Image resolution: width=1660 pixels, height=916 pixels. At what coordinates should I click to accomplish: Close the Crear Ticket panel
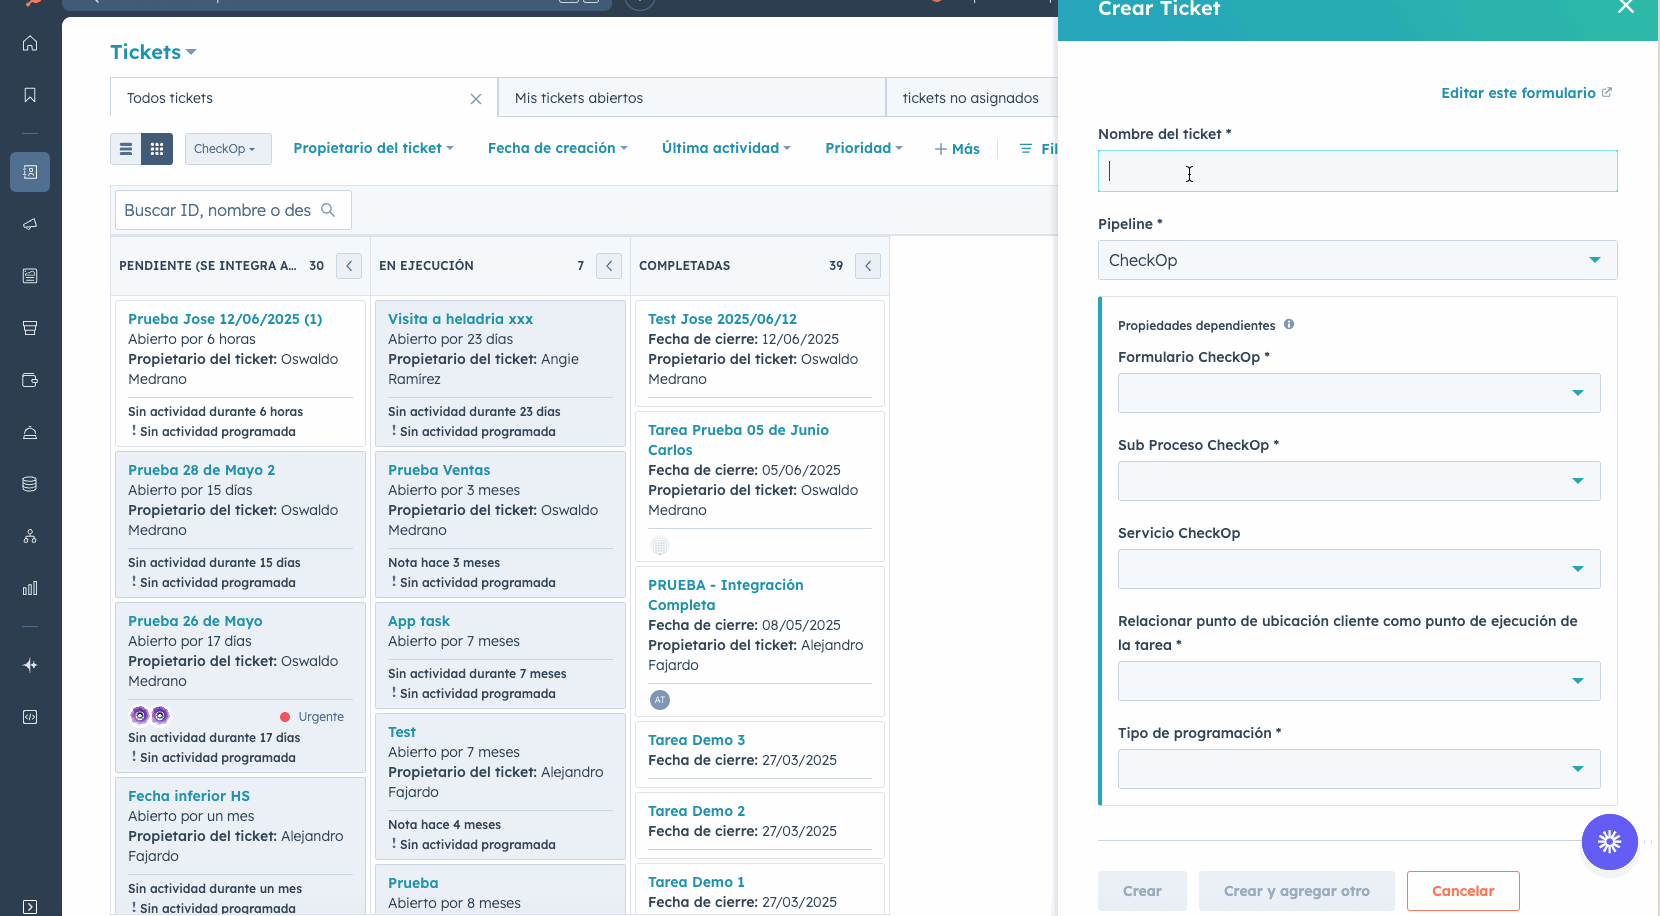(1626, 7)
